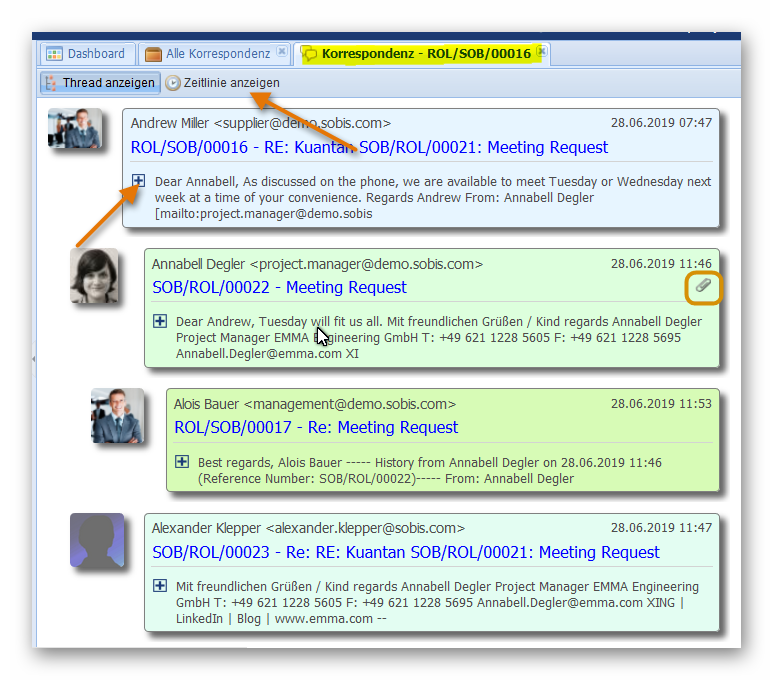Toggle Thread anzeigen view
Screen dimensions: 773x680
(99, 83)
